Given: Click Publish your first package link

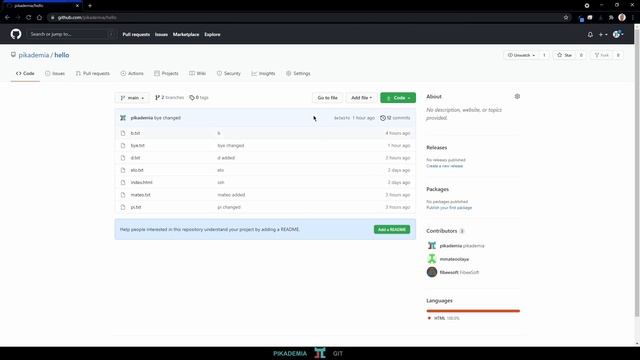Looking at the screenshot, I should 449,208.
